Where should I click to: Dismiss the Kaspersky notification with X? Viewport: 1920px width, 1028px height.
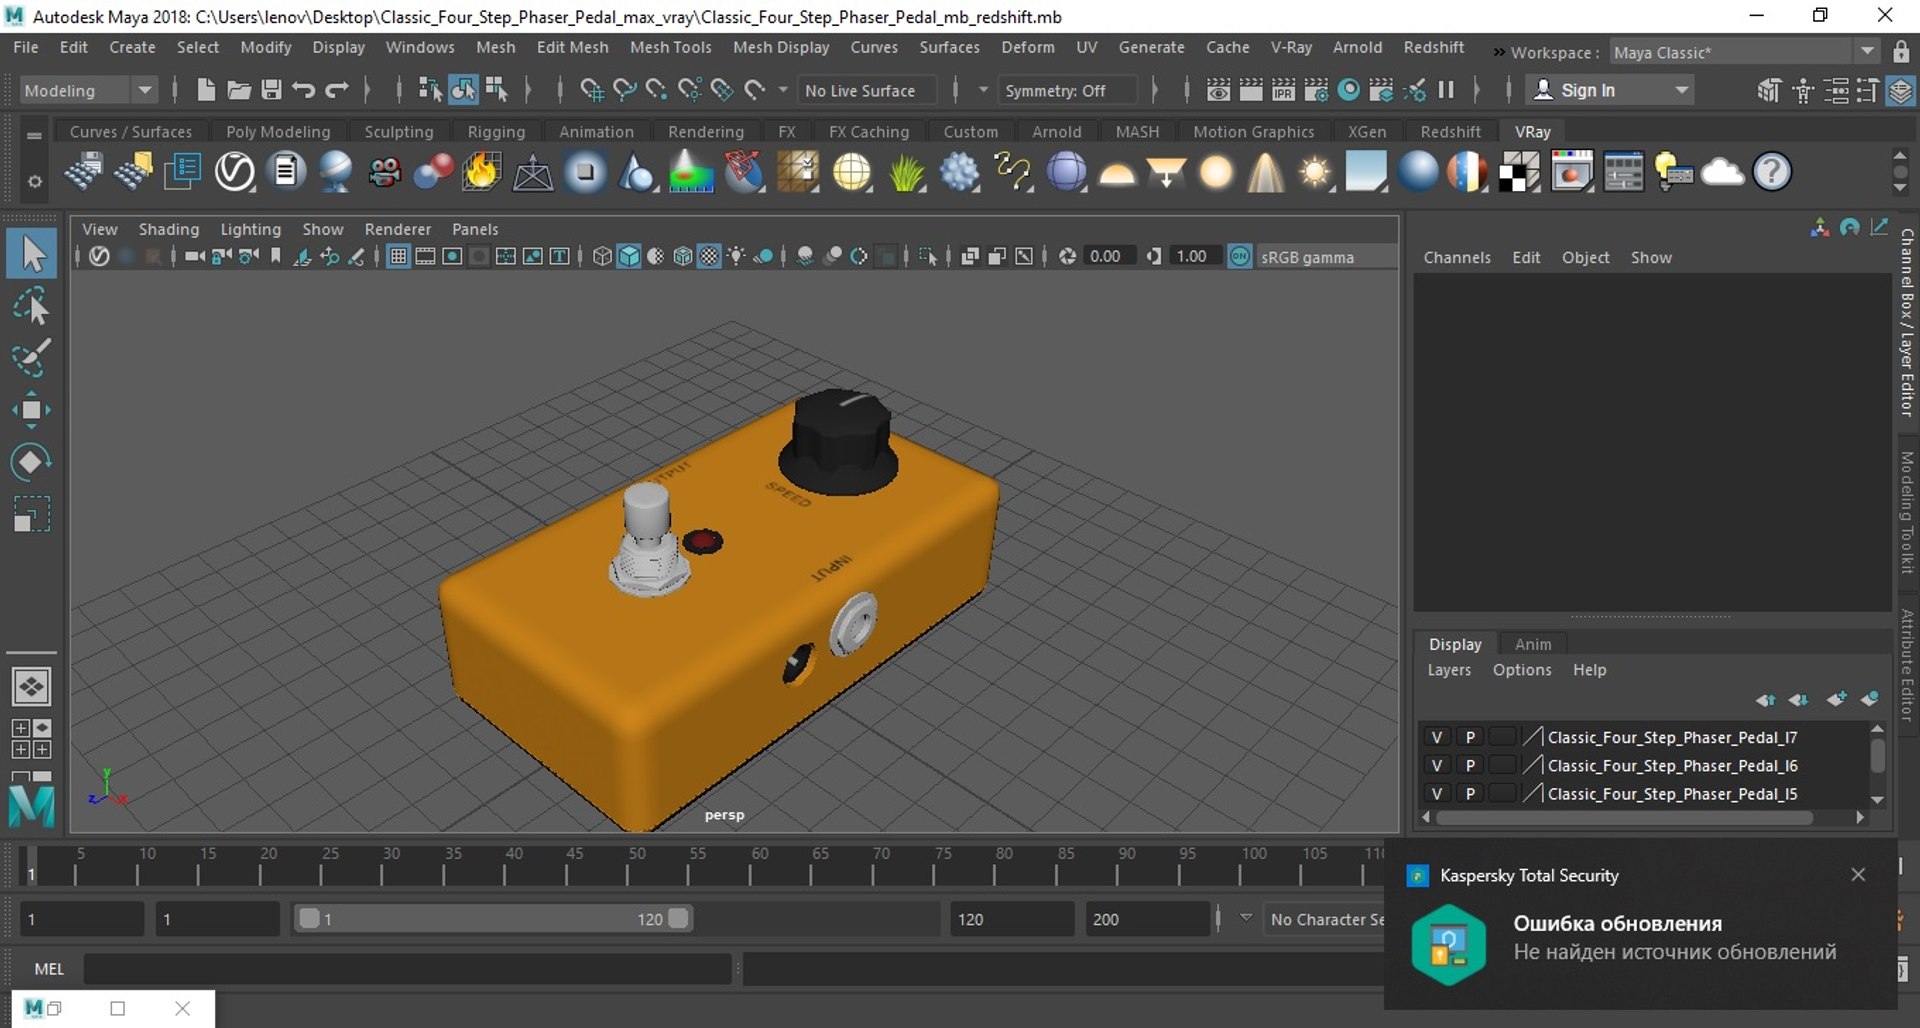point(1858,874)
